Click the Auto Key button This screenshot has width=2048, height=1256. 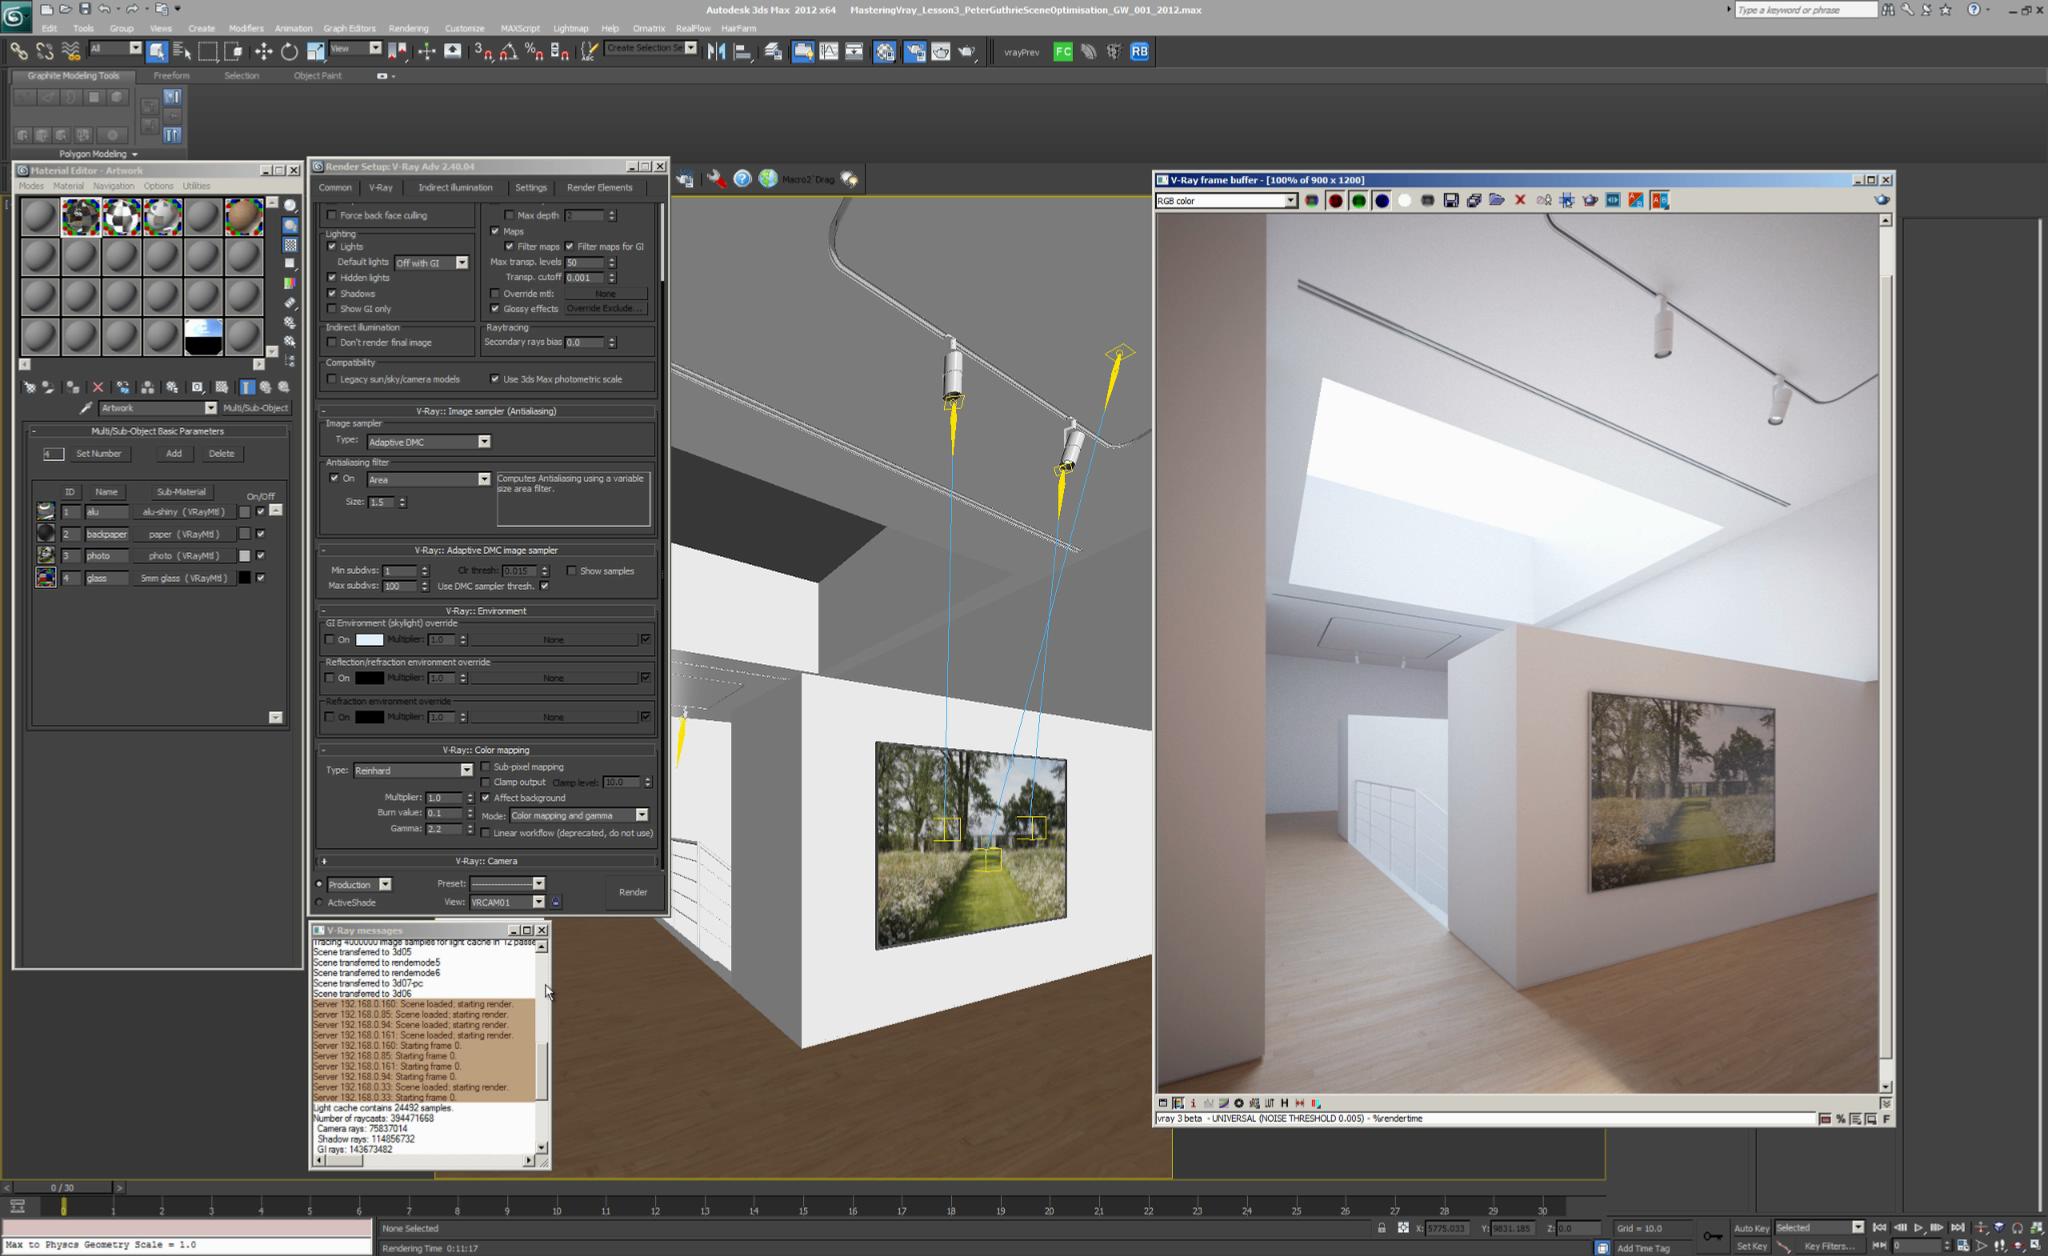point(1751,1228)
